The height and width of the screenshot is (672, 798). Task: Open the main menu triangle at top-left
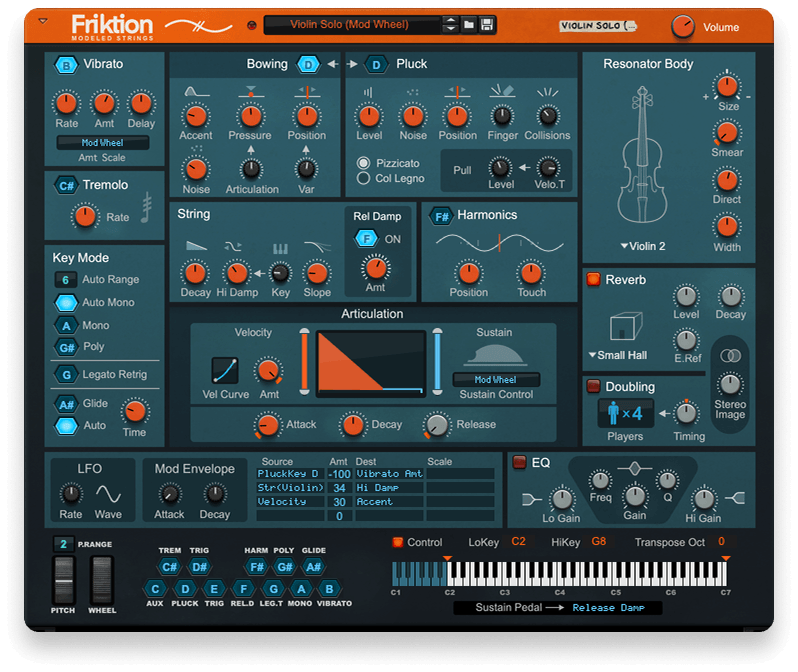(43, 21)
